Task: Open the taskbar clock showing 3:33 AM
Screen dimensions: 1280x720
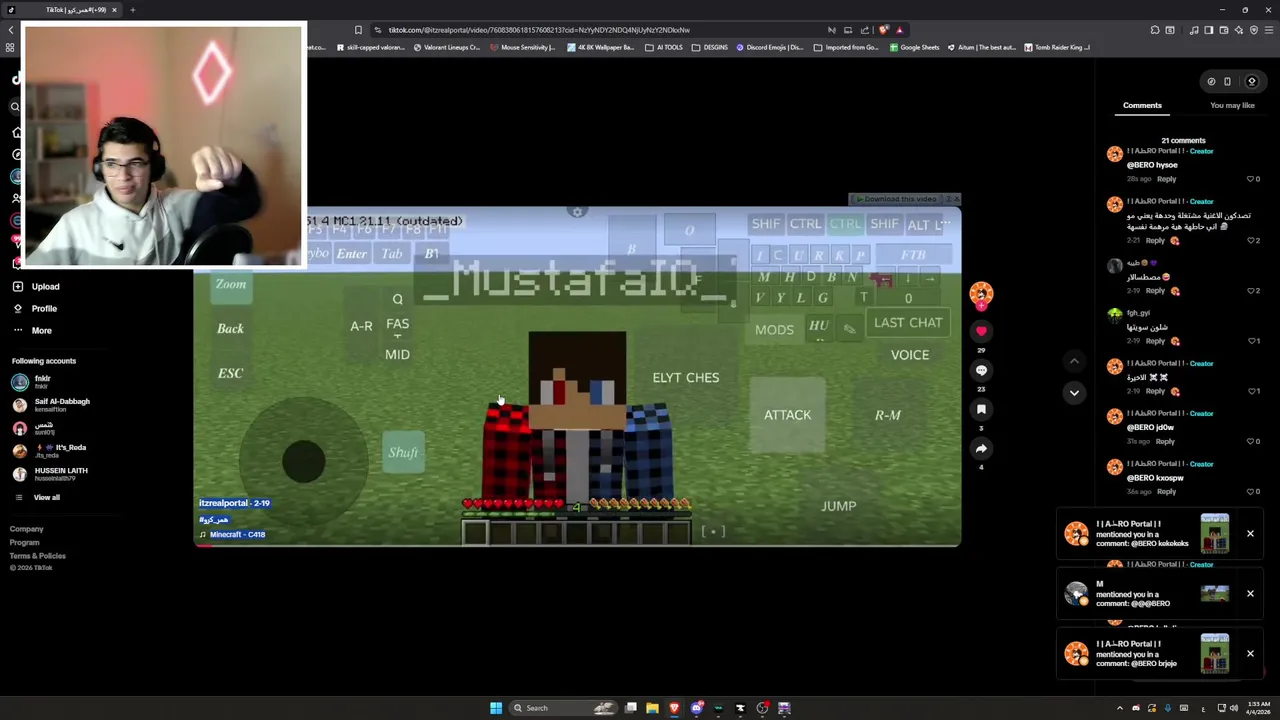Action: 1258,708
